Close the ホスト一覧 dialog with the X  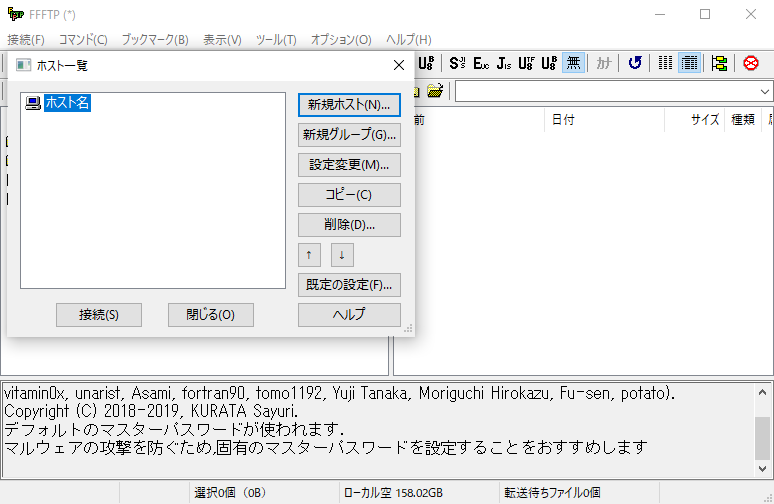click(399, 65)
